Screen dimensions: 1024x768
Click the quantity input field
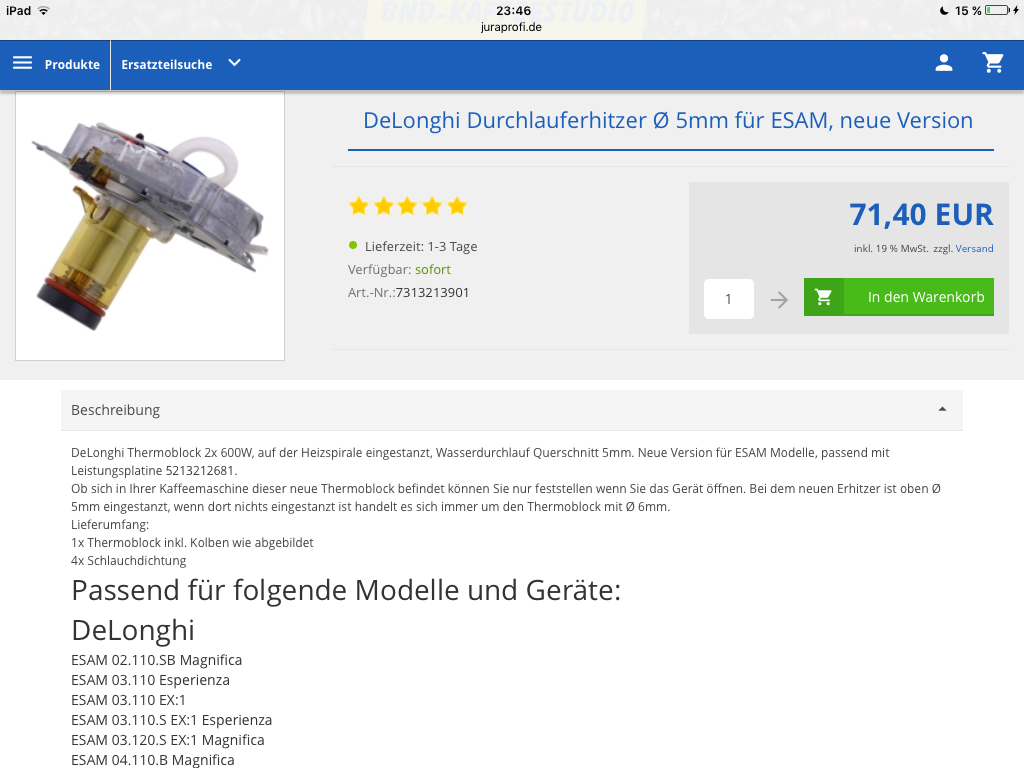coord(729,299)
